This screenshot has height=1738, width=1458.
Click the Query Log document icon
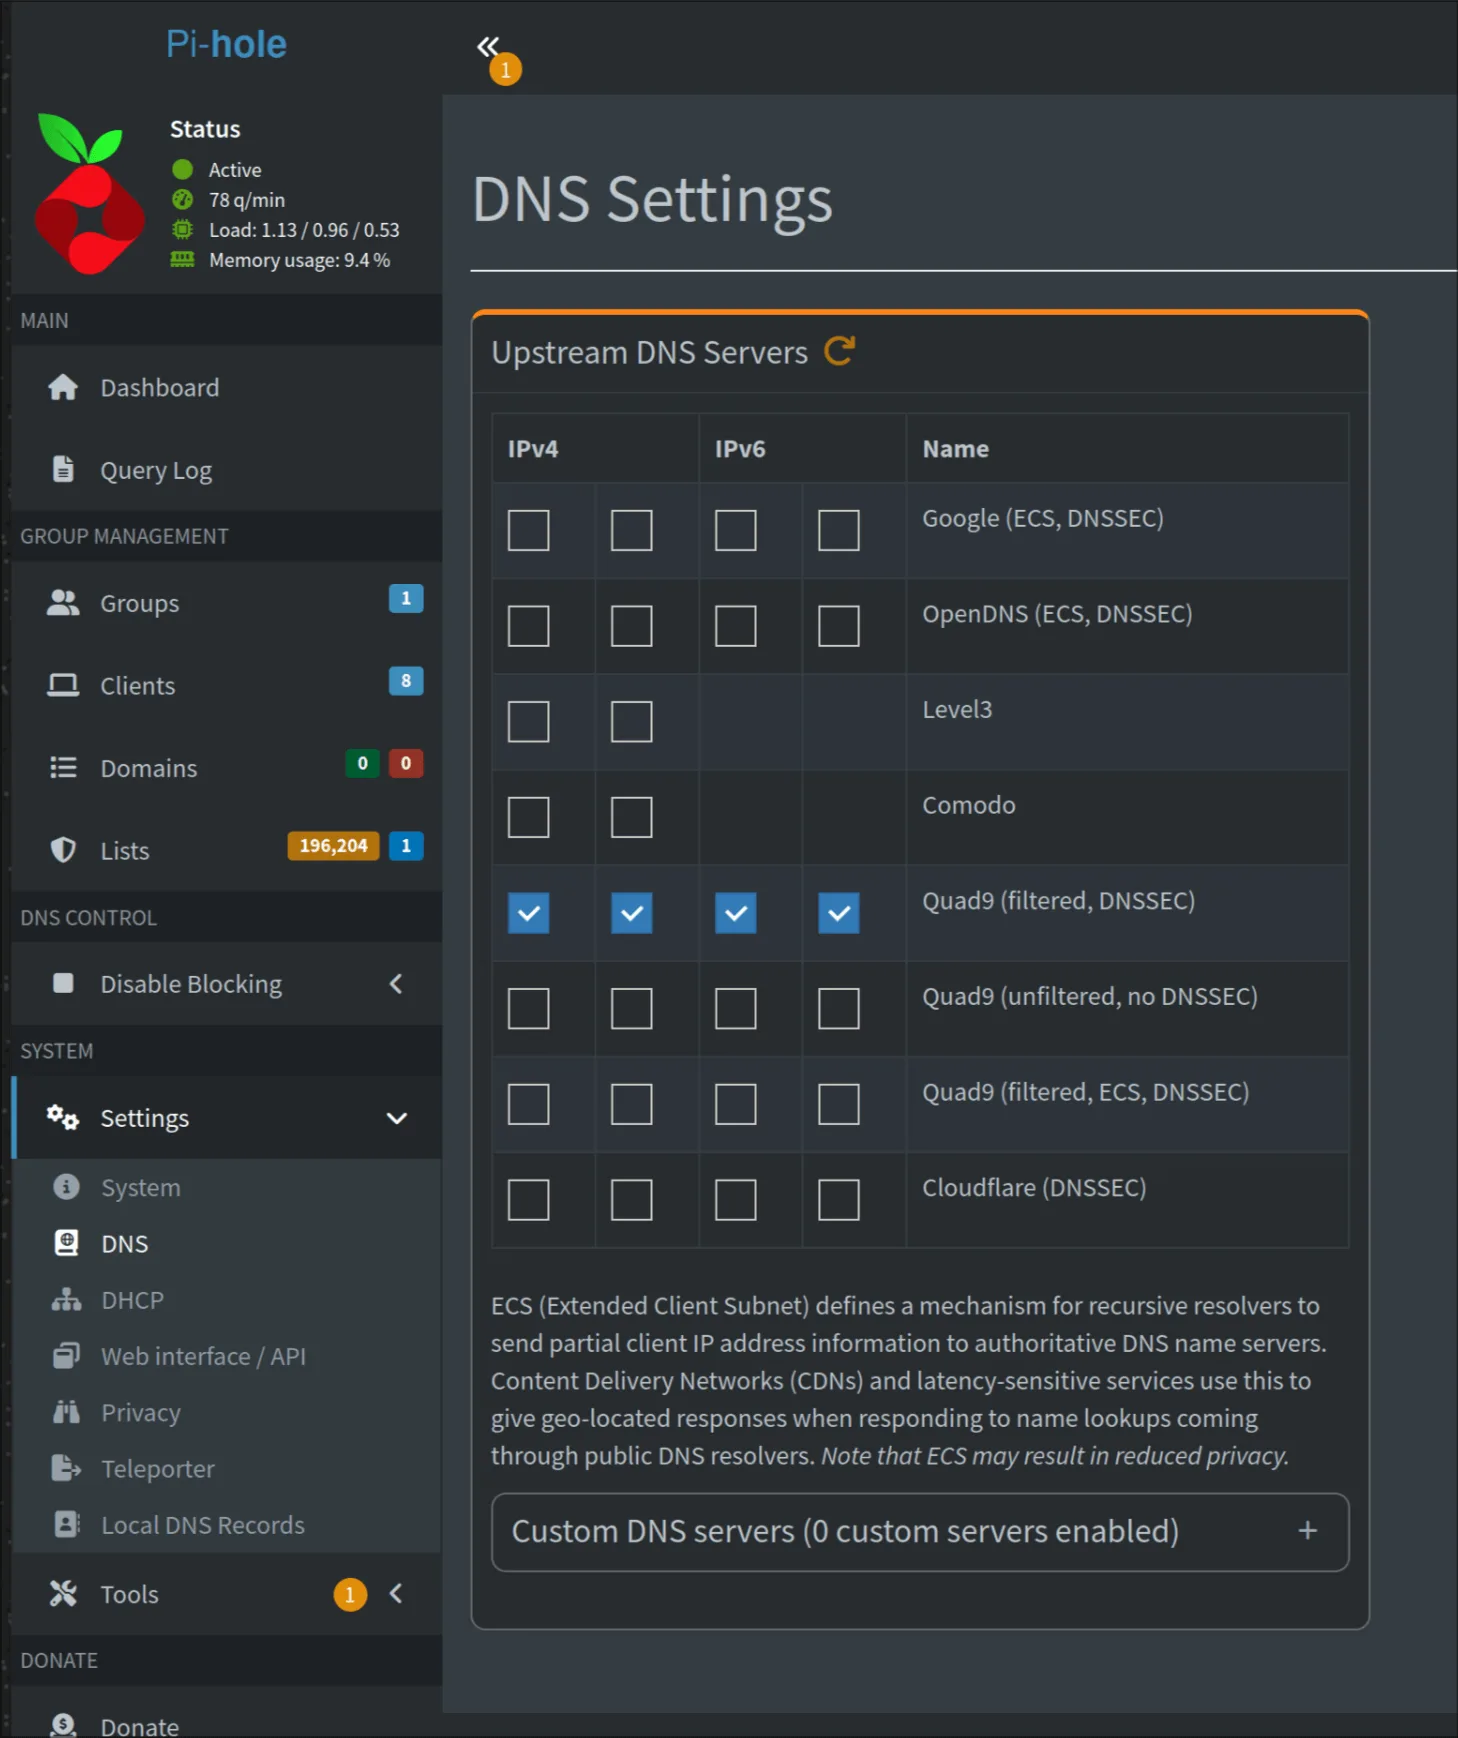click(x=63, y=469)
